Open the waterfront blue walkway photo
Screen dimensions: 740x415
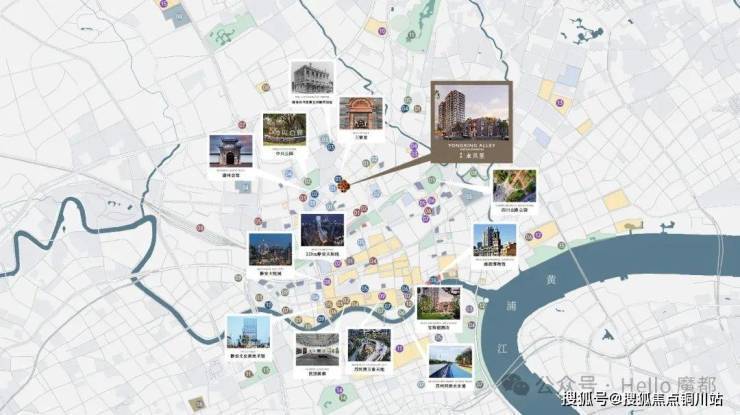450,362
